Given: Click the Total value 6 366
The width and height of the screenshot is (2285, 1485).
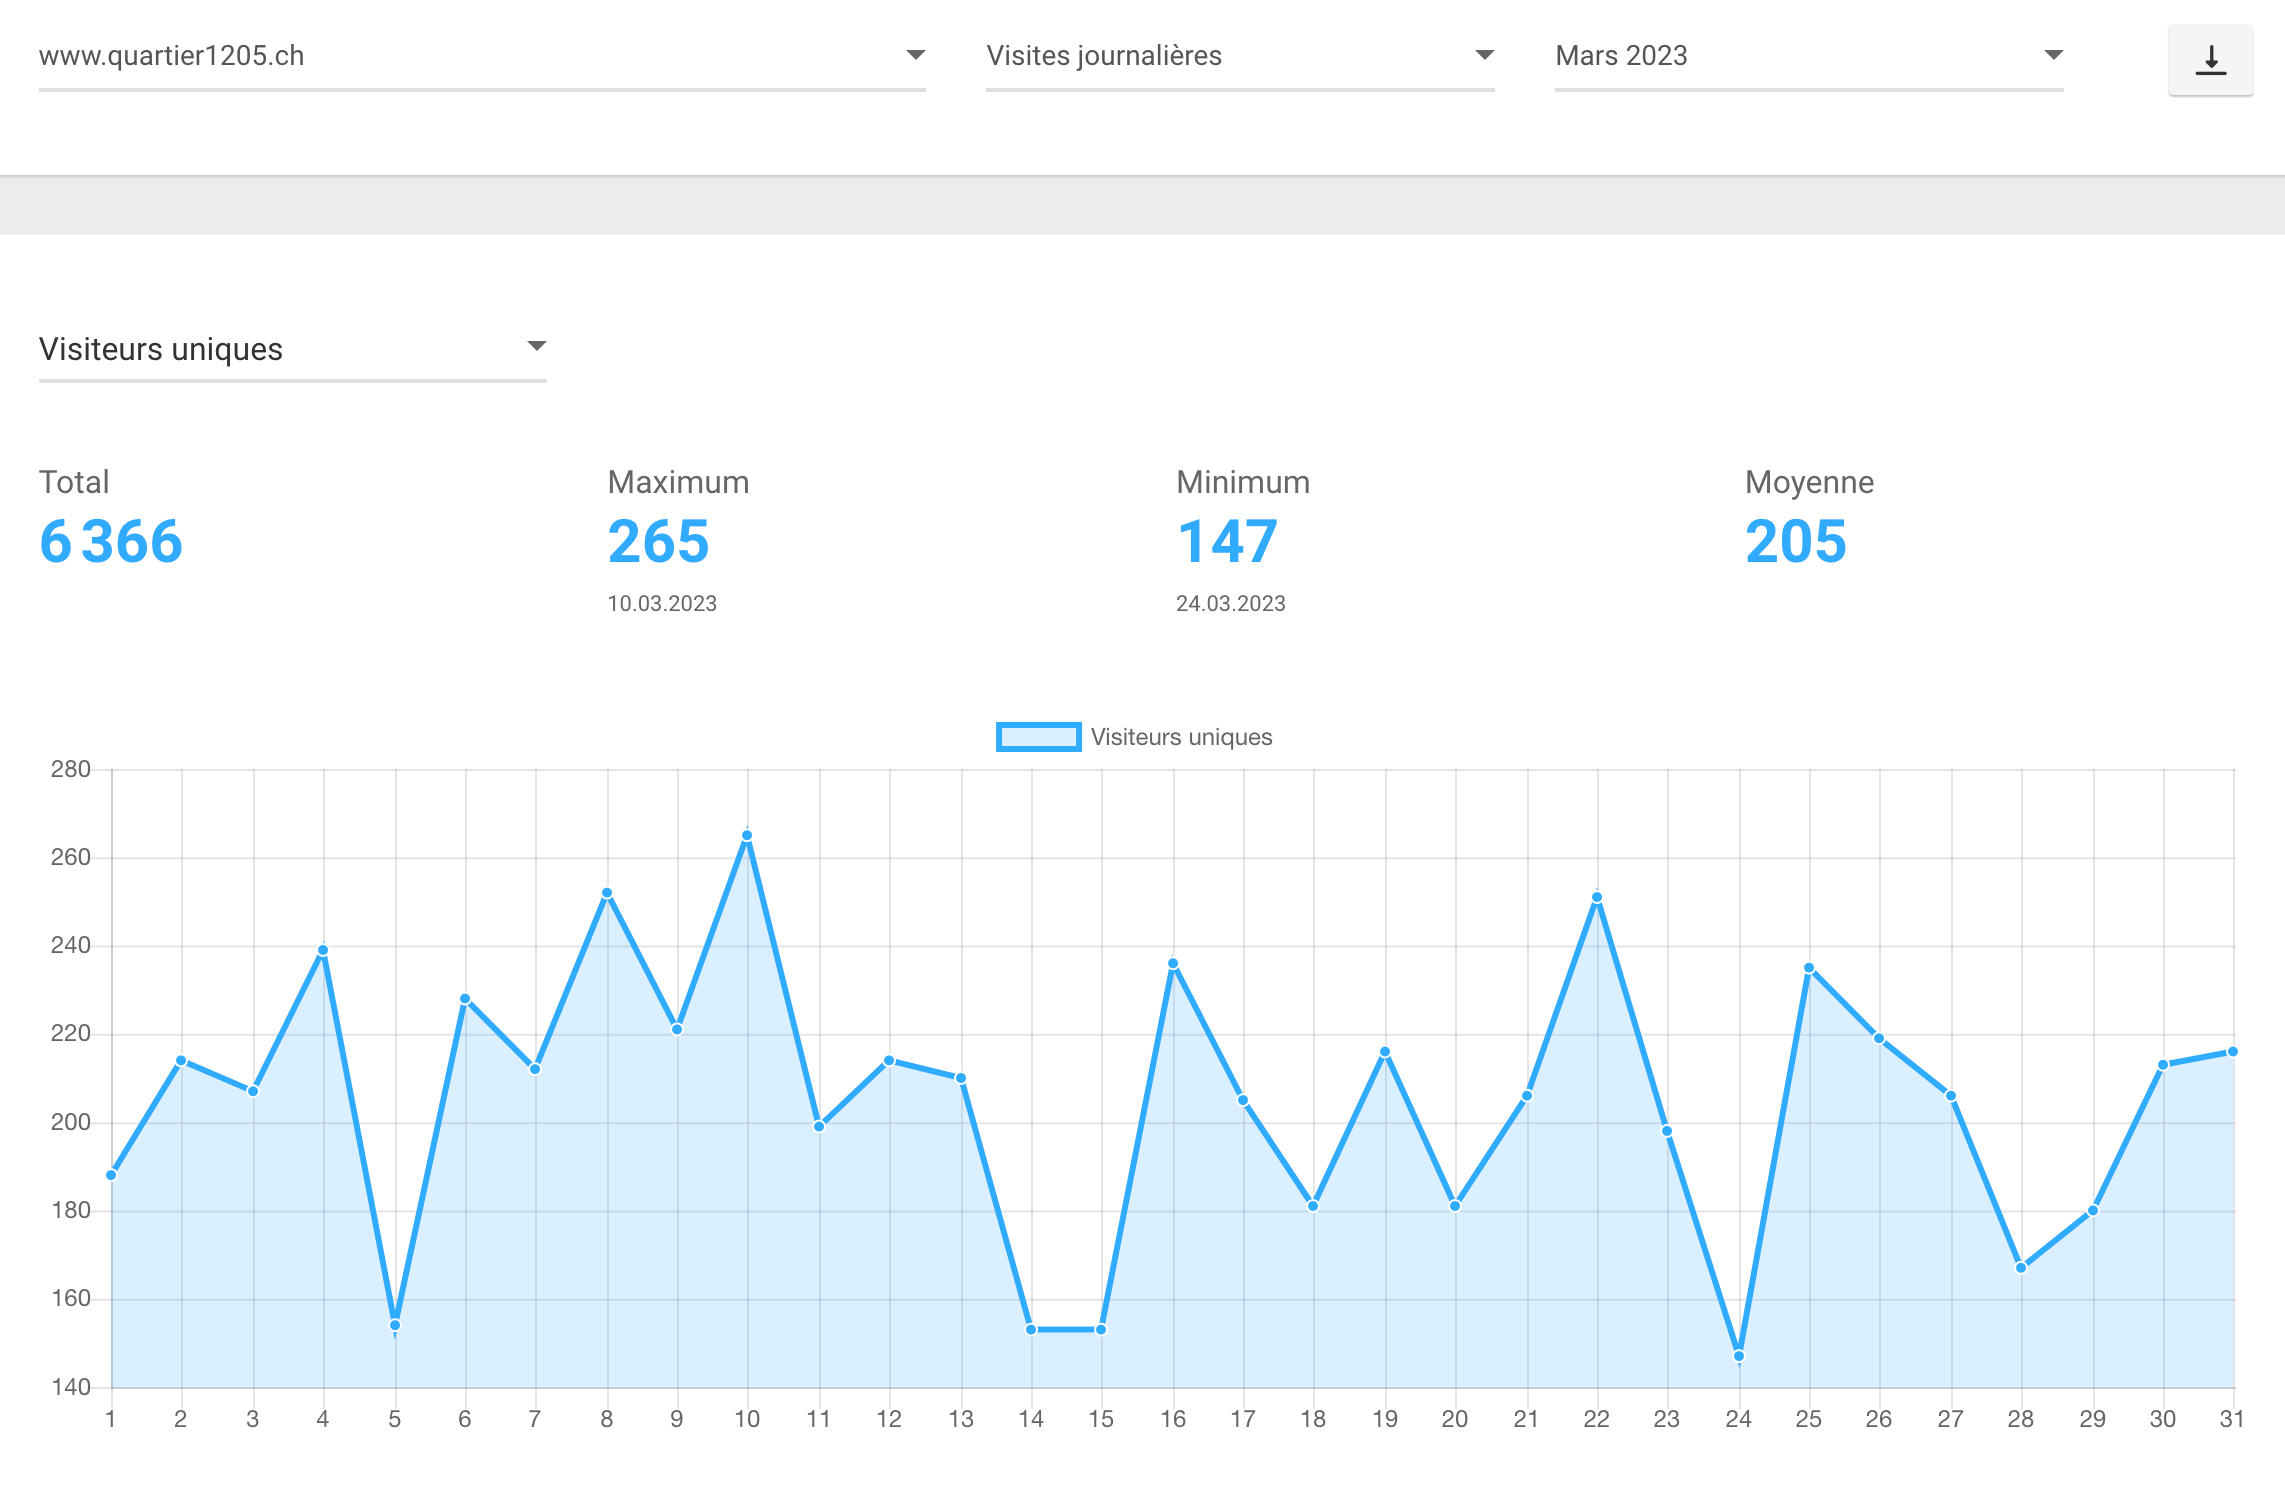Looking at the screenshot, I should click(x=111, y=542).
